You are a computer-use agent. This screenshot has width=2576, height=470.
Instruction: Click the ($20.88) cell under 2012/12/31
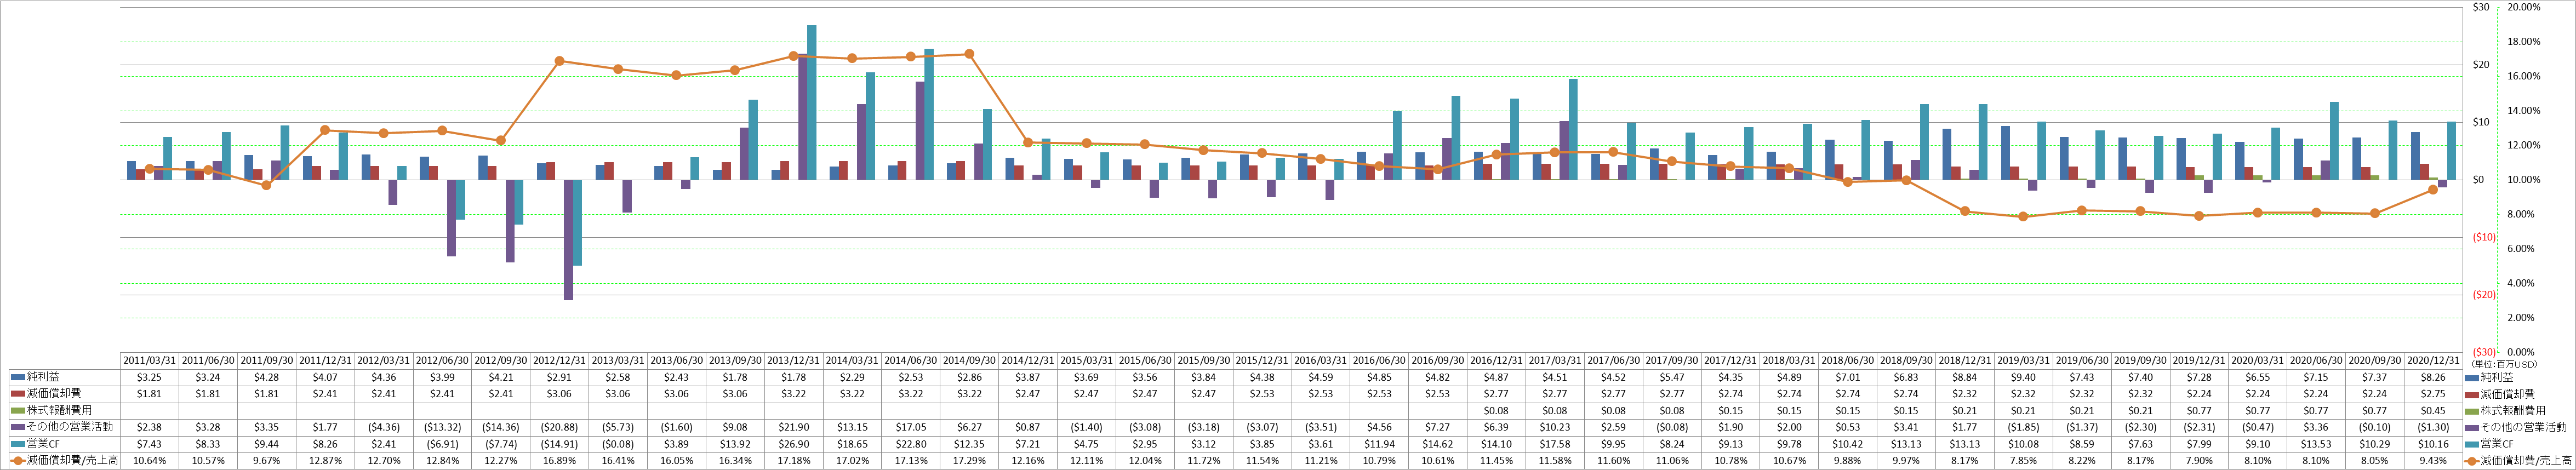[x=559, y=427]
